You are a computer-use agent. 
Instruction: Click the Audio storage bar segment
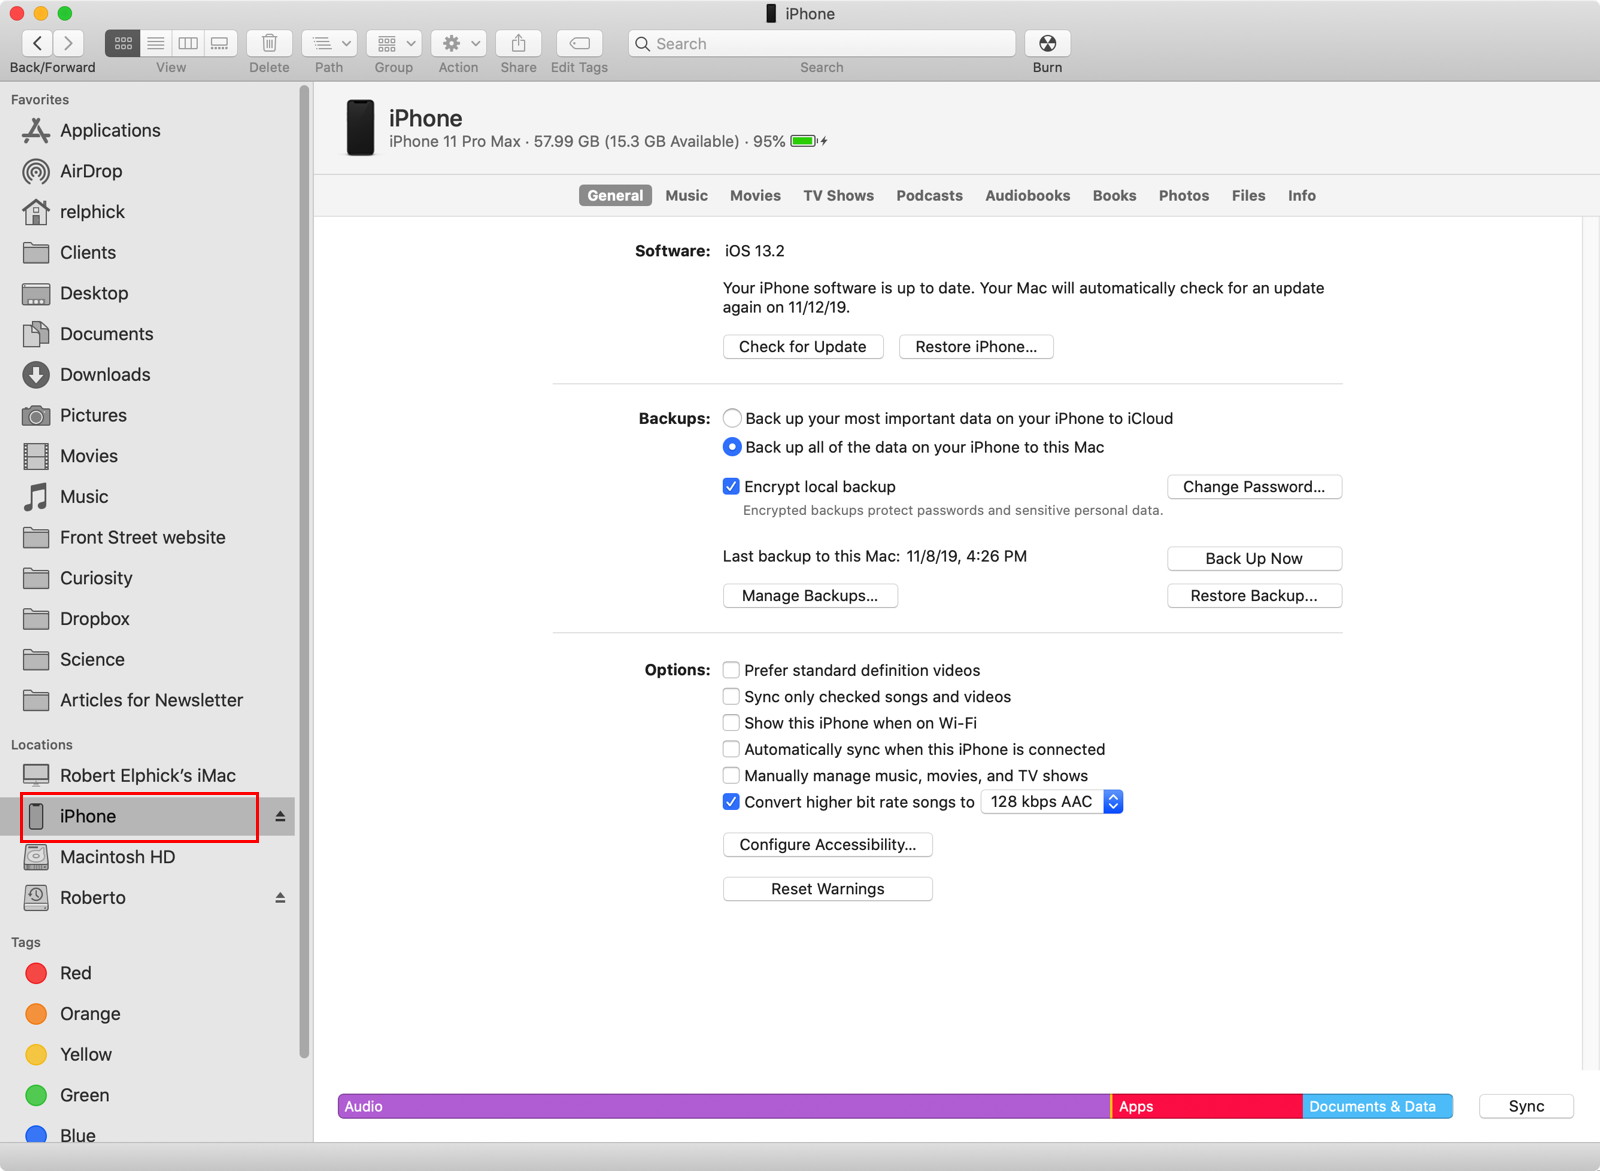click(x=724, y=1106)
